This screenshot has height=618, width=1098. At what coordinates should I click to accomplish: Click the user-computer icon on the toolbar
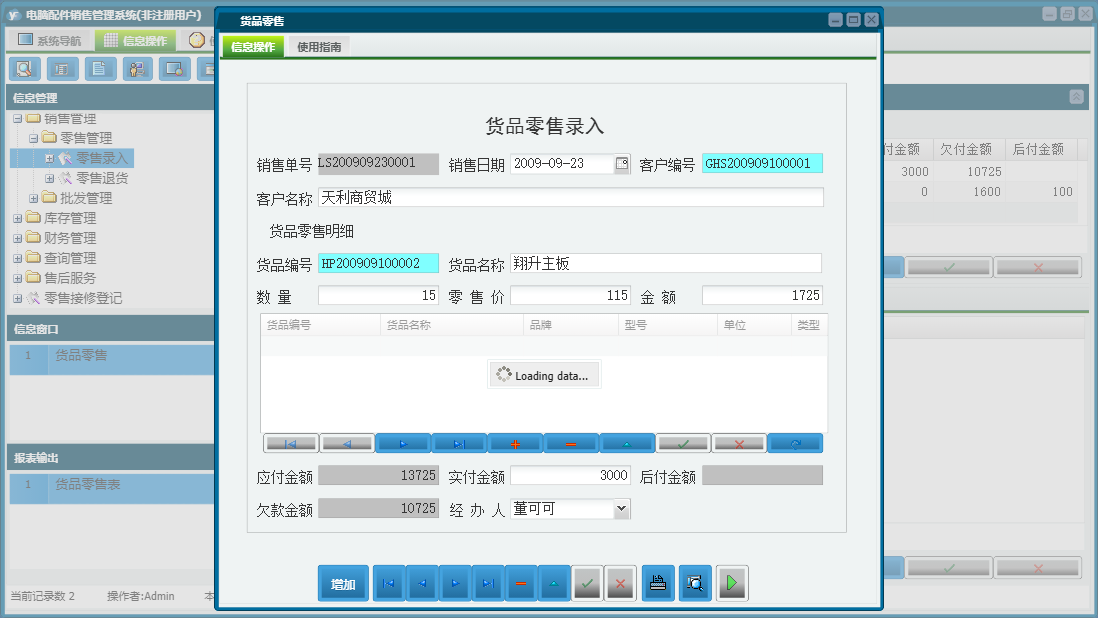(x=136, y=68)
